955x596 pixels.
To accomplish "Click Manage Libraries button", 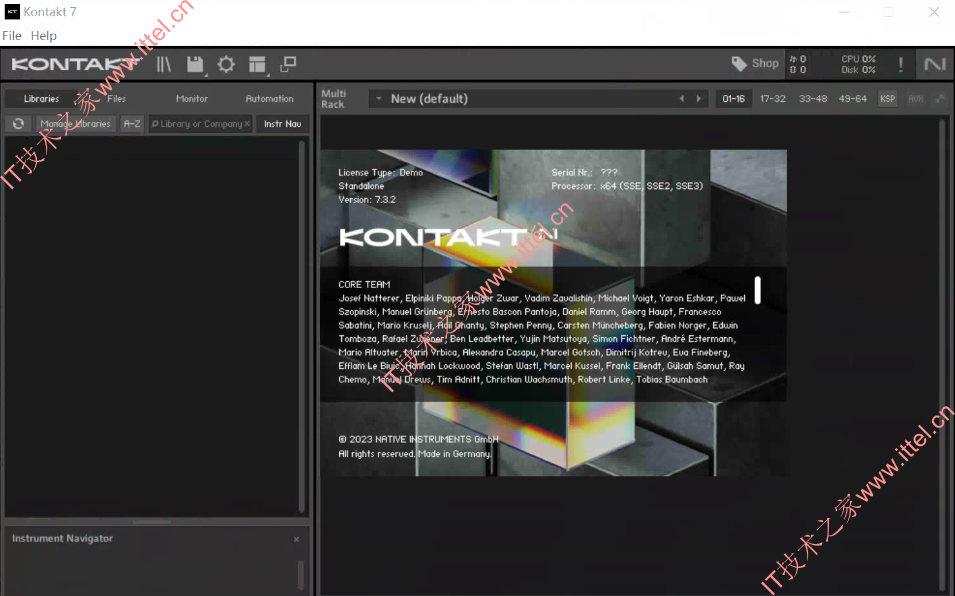I will pos(76,124).
